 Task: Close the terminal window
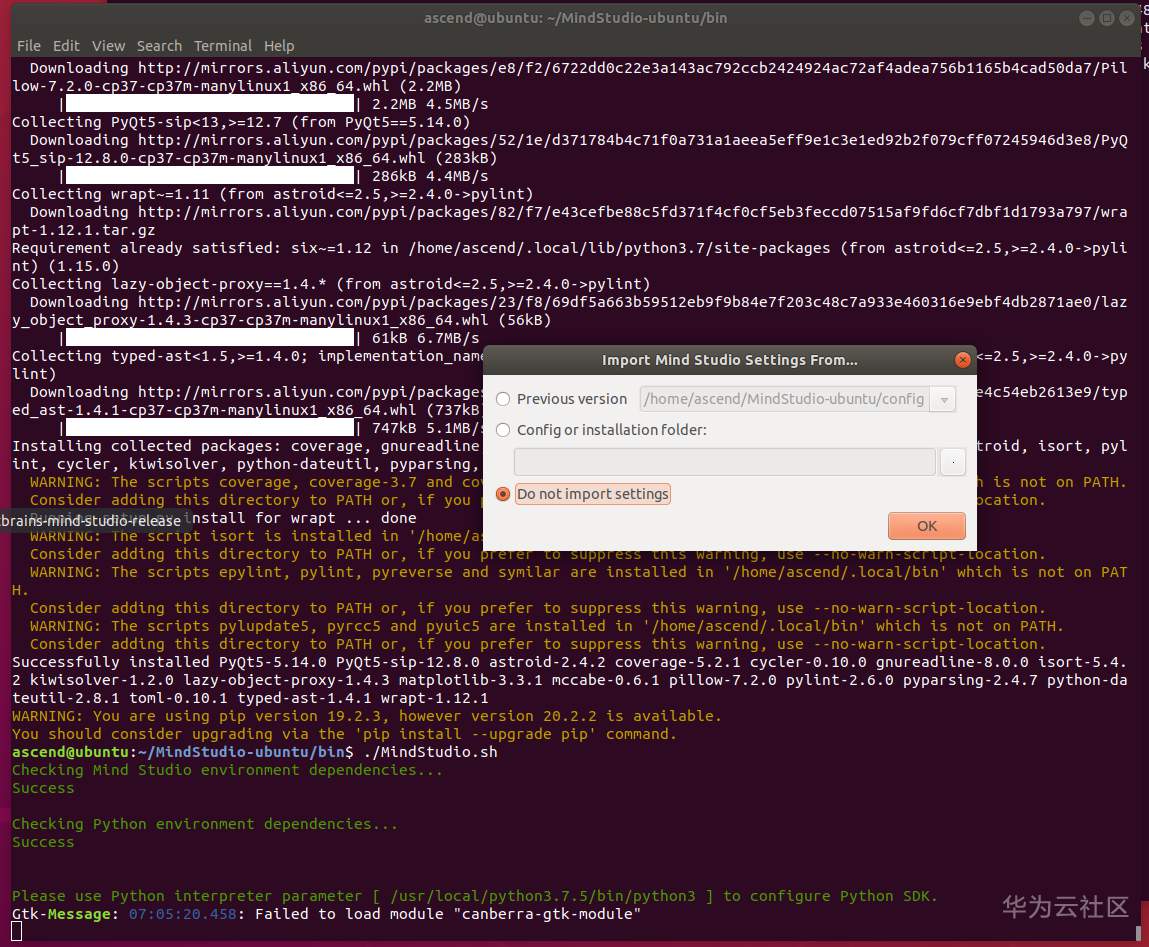(1127, 18)
